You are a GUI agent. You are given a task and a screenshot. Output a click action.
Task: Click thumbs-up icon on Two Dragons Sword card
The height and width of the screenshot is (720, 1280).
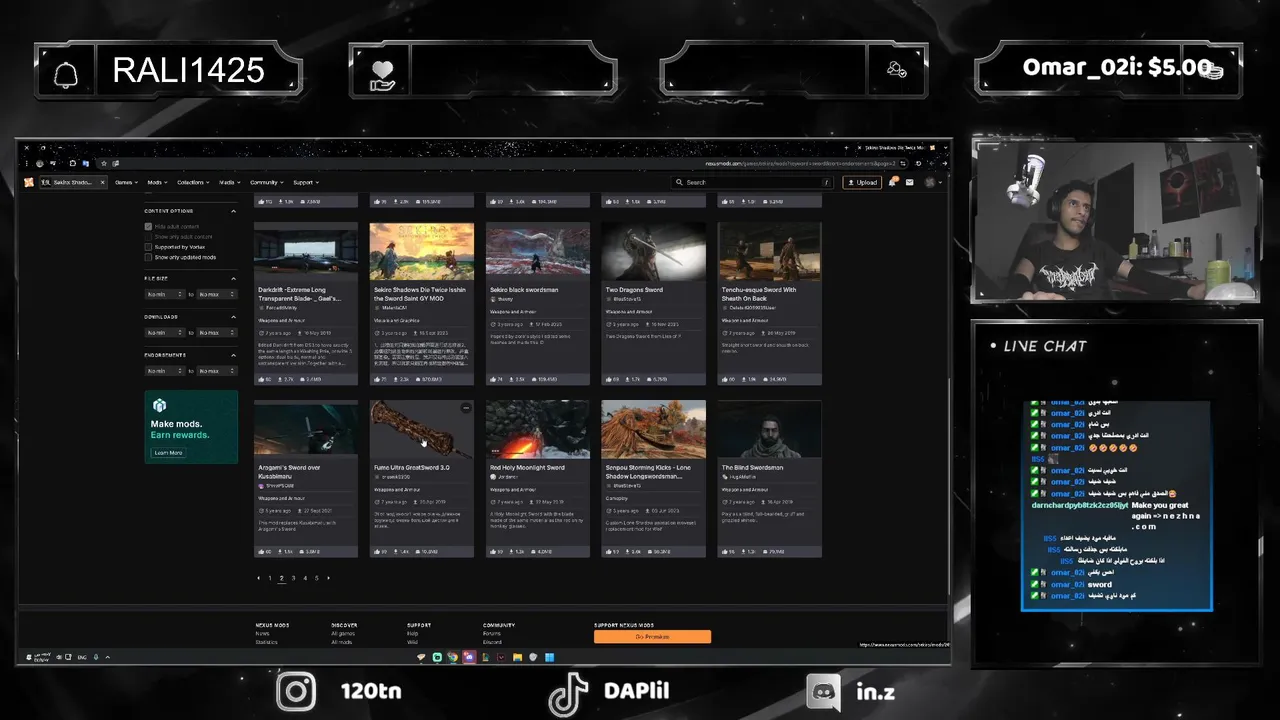tap(610, 379)
